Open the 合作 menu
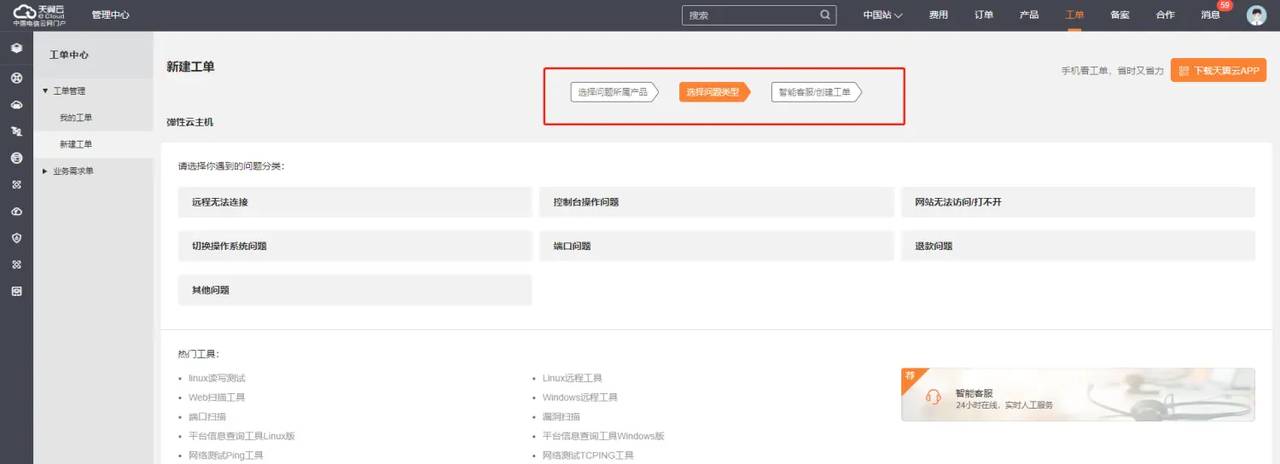The width and height of the screenshot is (1280, 464). click(x=1165, y=15)
